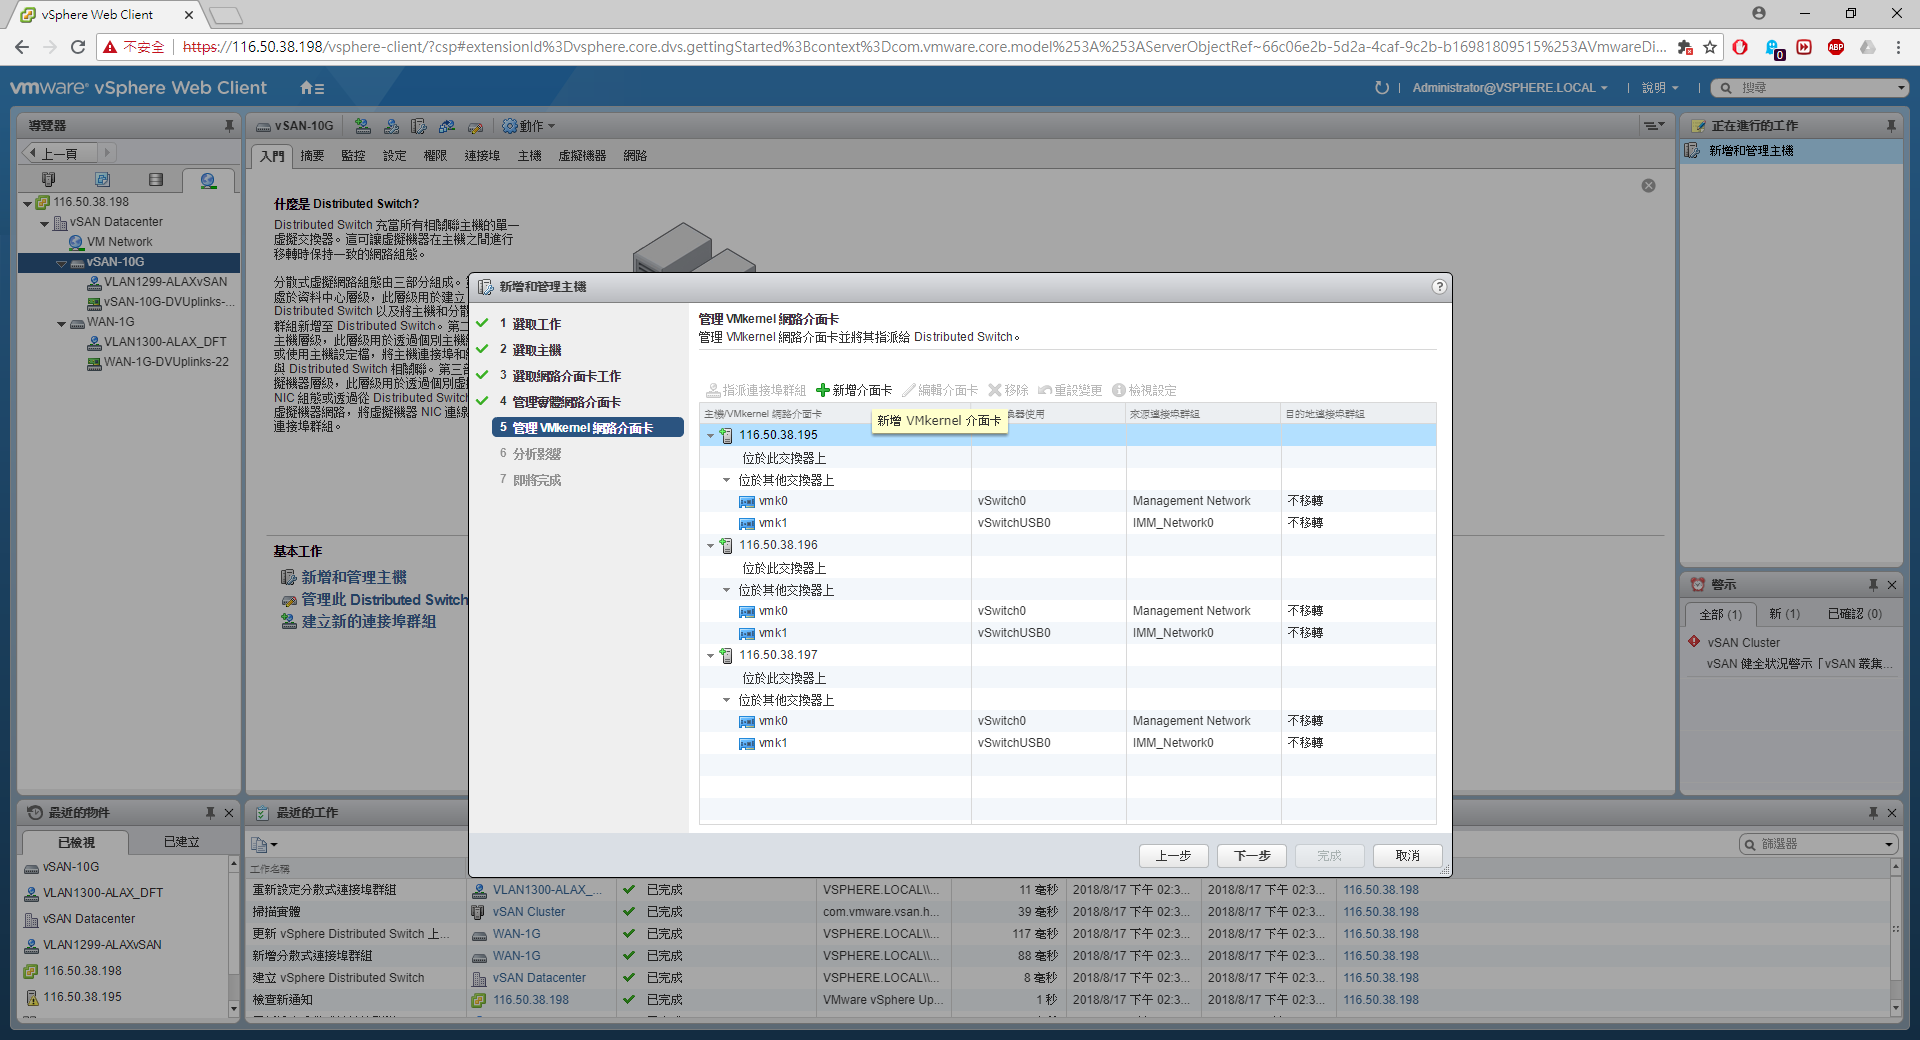
Task: Select vmk1 under host 116.50.38.197
Action: pyautogui.click(x=772, y=743)
